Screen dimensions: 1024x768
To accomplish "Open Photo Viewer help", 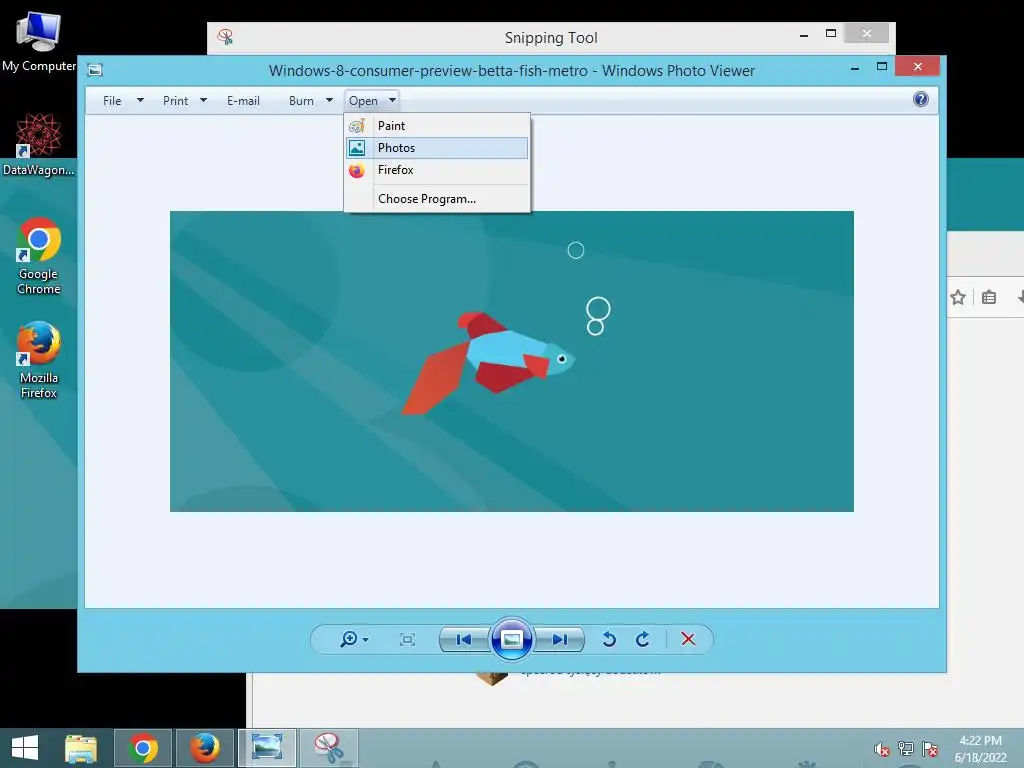I will pos(921,99).
